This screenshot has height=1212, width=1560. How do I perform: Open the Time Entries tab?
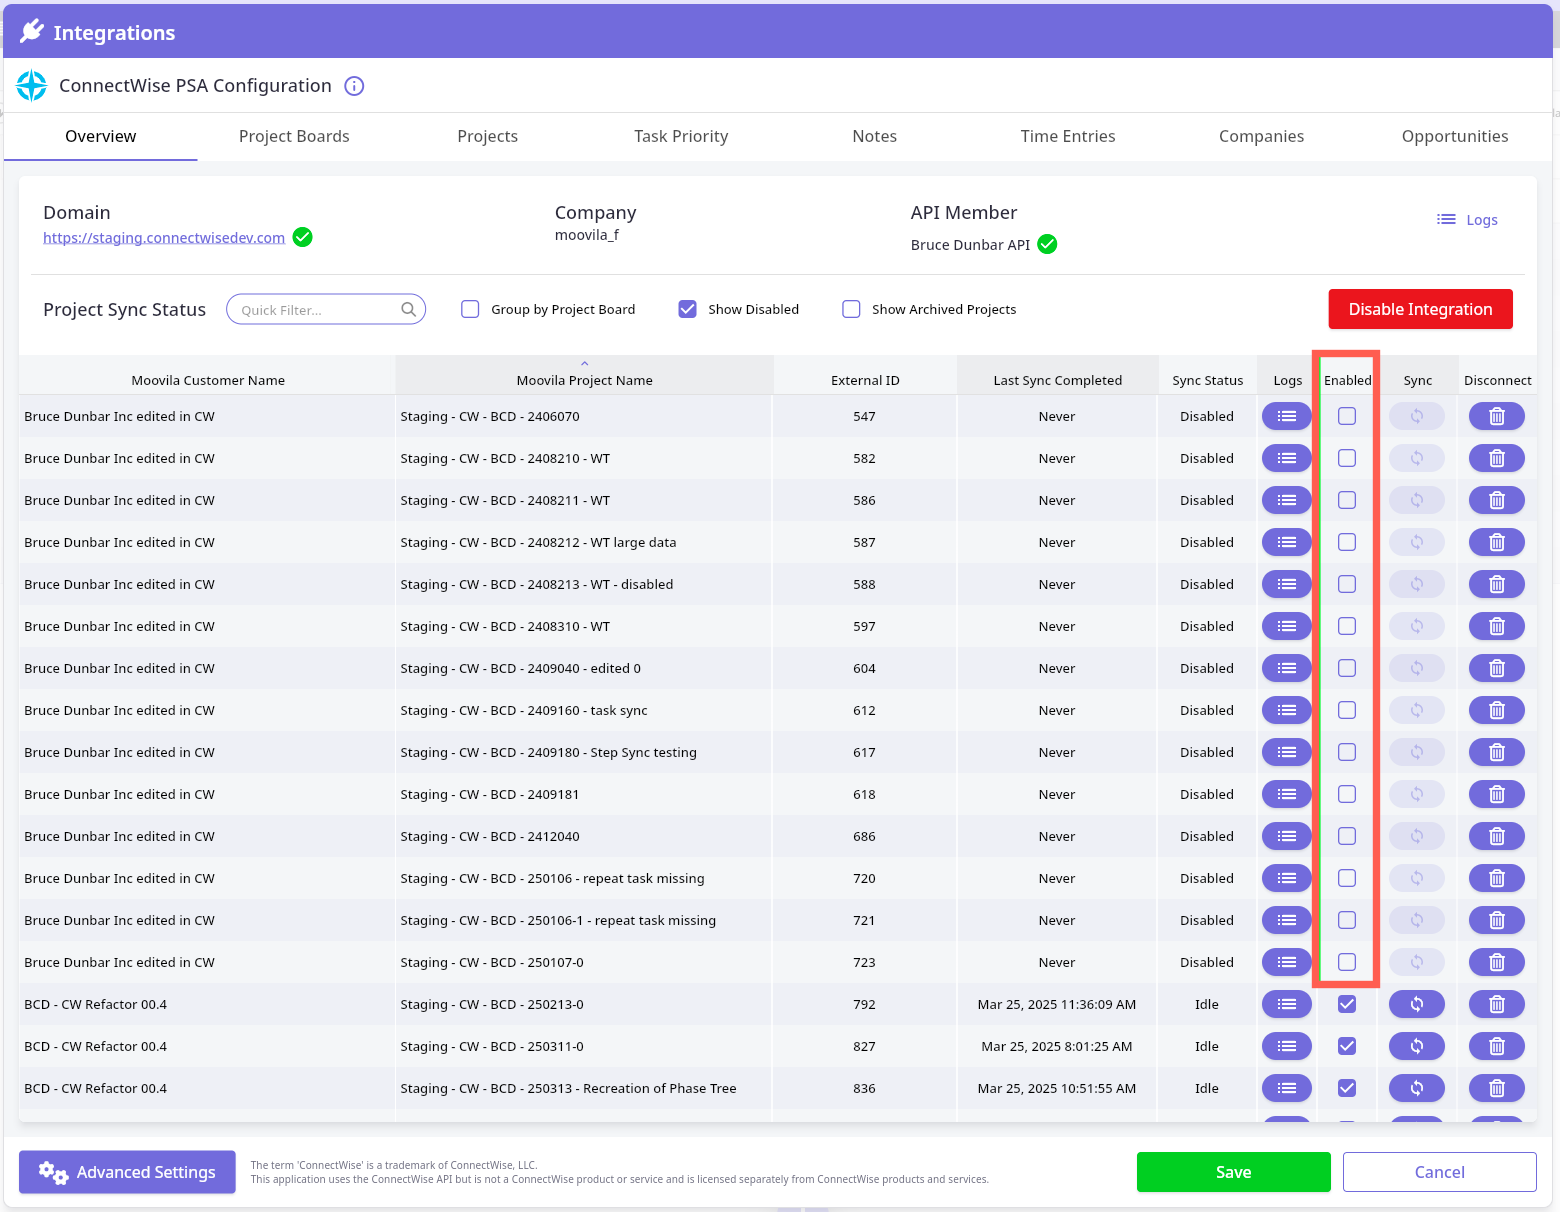click(1067, 136)
